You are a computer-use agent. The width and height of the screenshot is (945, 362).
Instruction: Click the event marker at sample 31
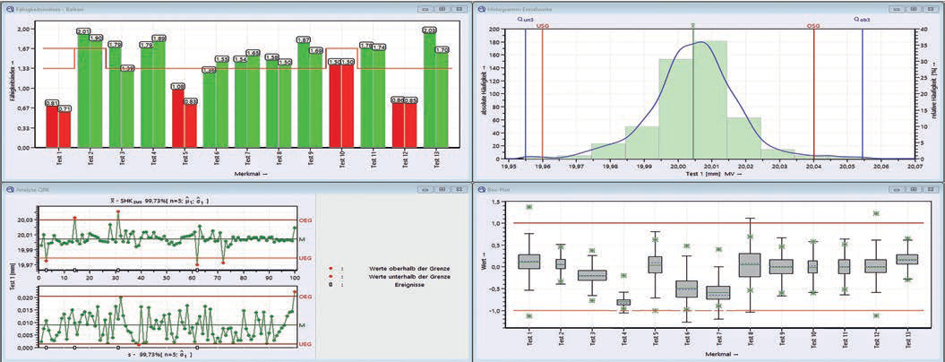pyautogui.click(x=118, y=270)
